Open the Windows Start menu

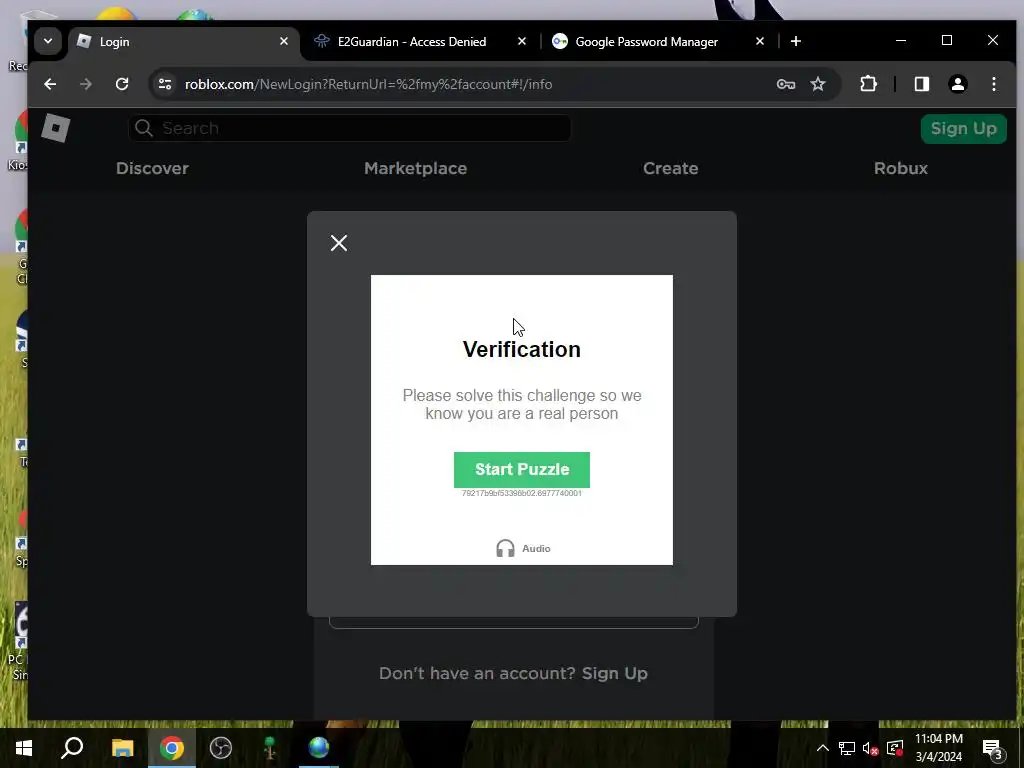pyautogui.click(x=24, y=748)
